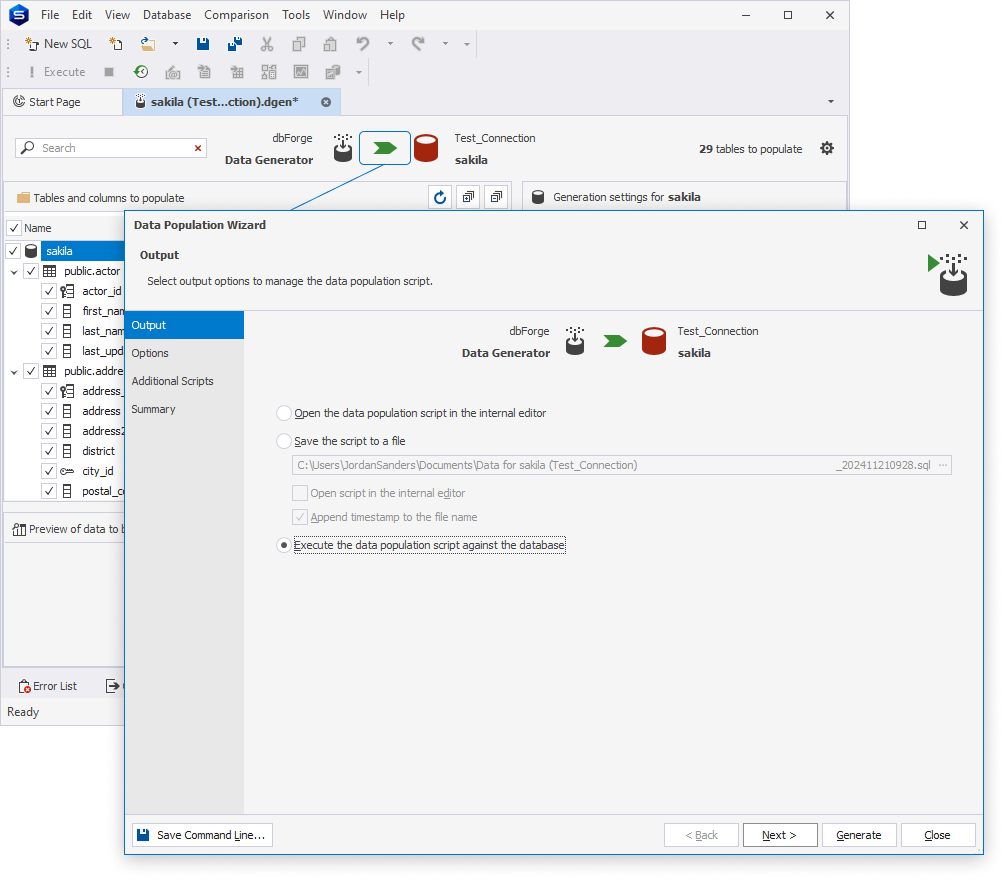Click the Generate button
This screenshot has width=1004, height=880.
click(859, 835)
